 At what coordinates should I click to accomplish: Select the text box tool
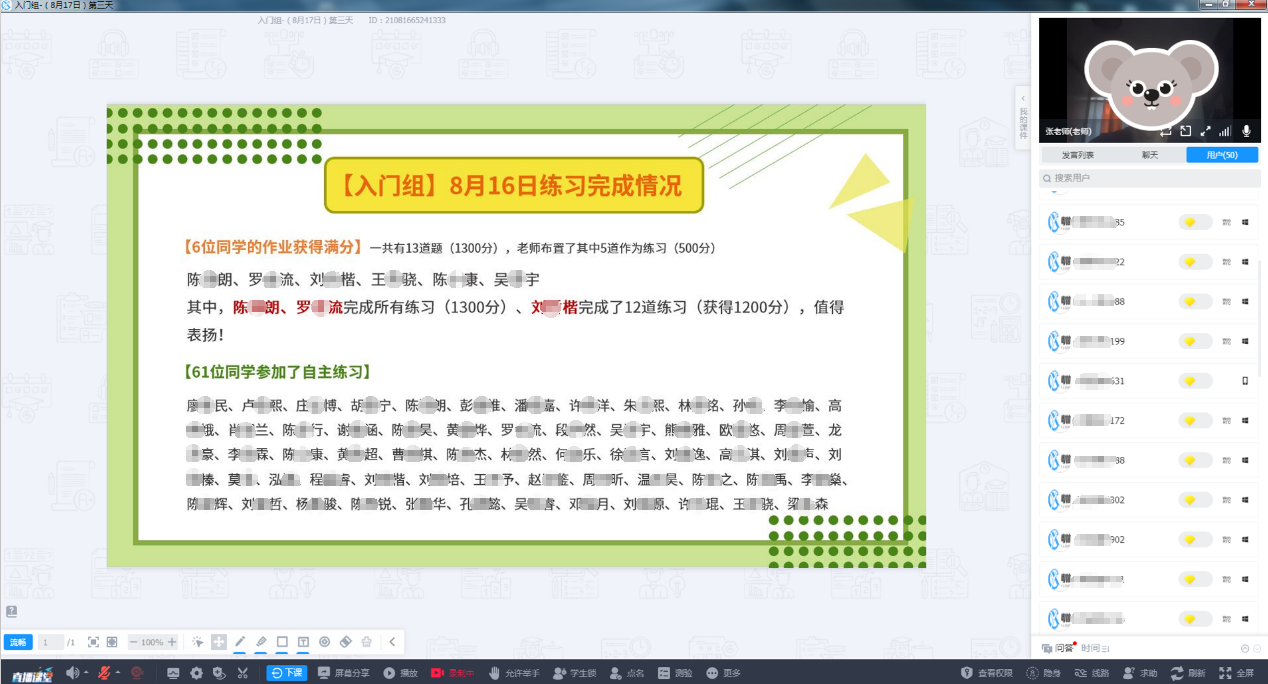303,642
